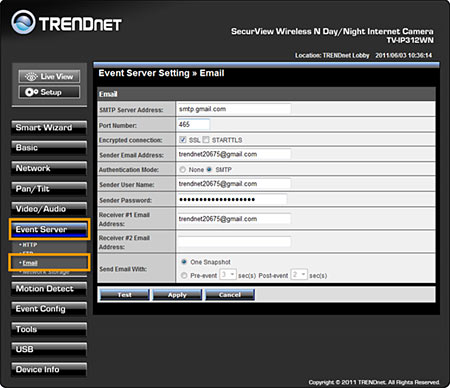
Task: Click the Test button
Action: (125, 295)
